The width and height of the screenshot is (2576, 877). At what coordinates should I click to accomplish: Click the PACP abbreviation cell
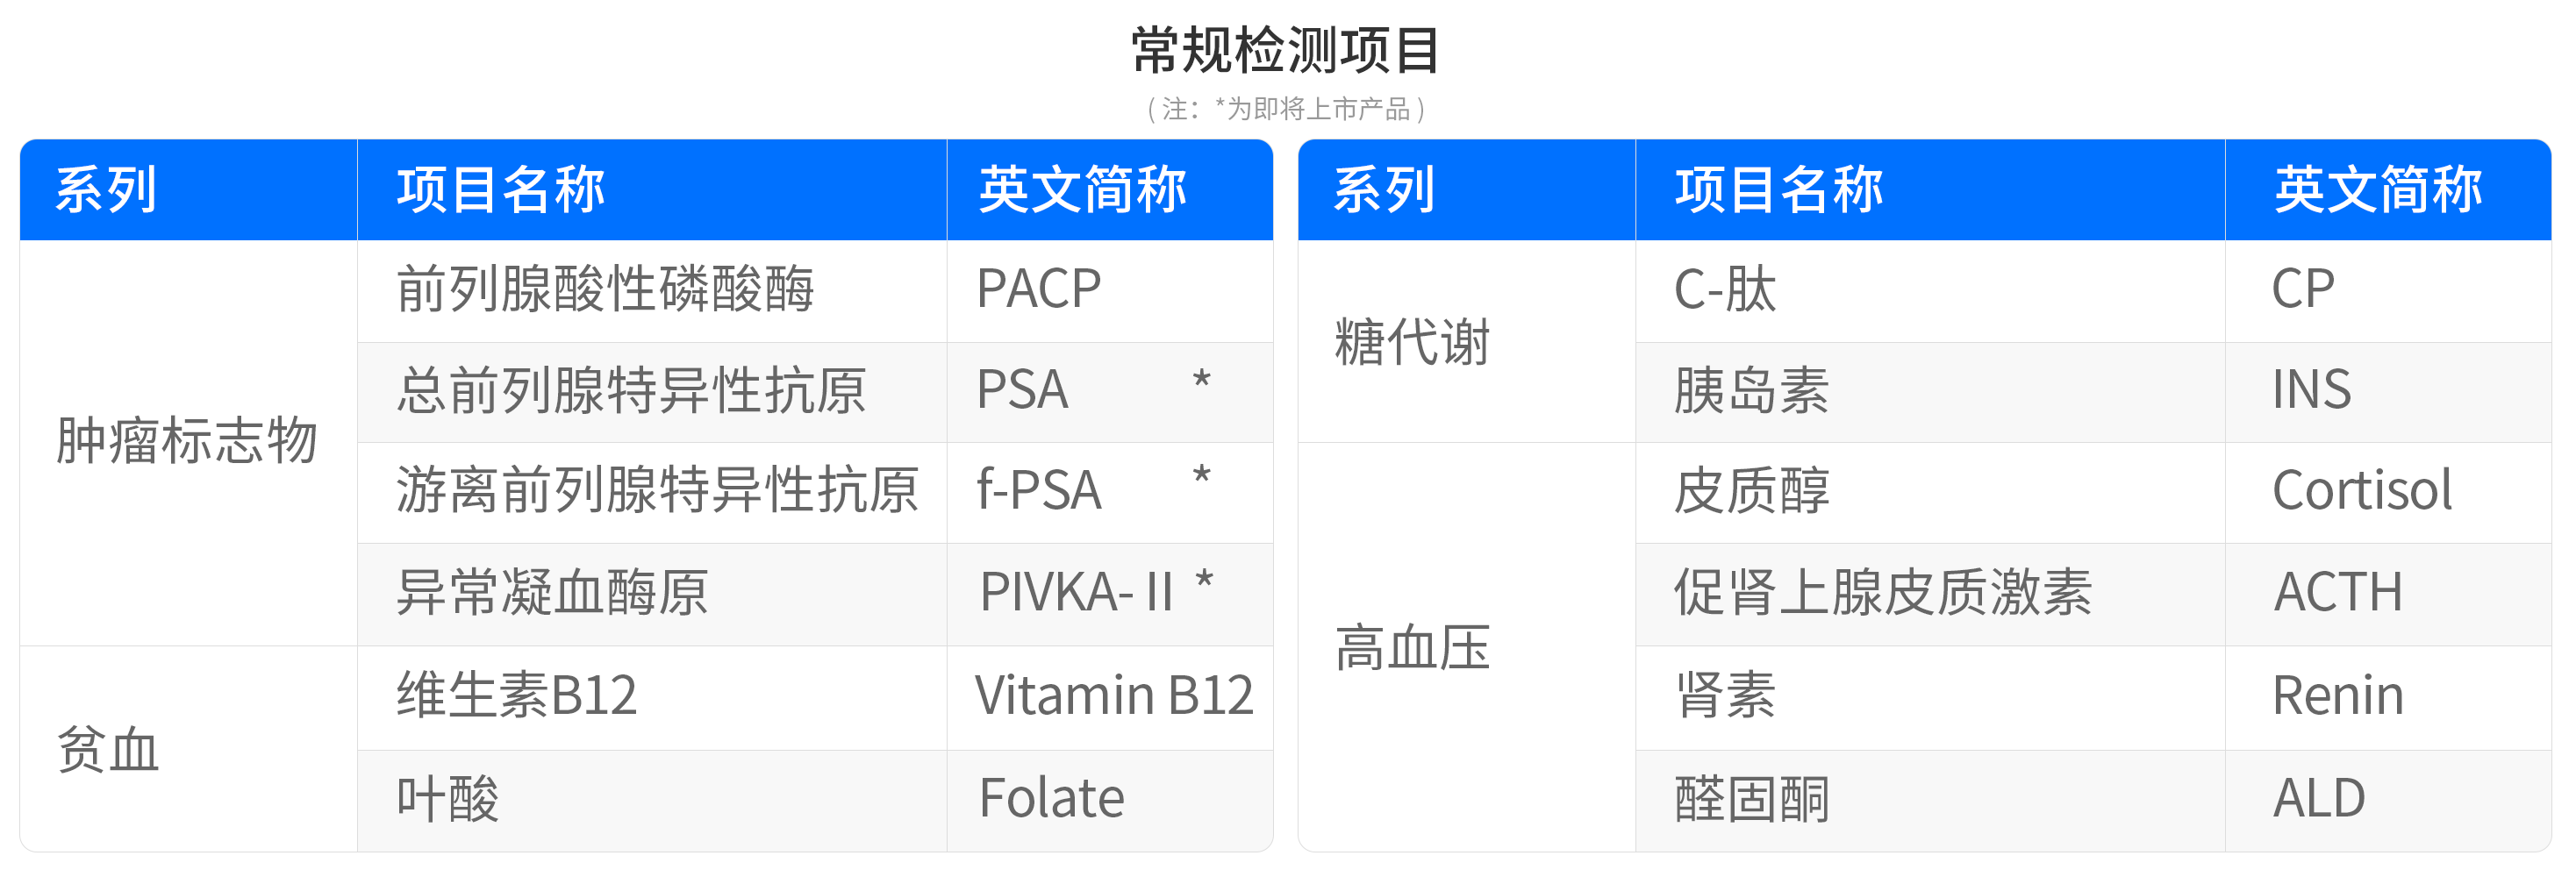(x=1110, y=291)
